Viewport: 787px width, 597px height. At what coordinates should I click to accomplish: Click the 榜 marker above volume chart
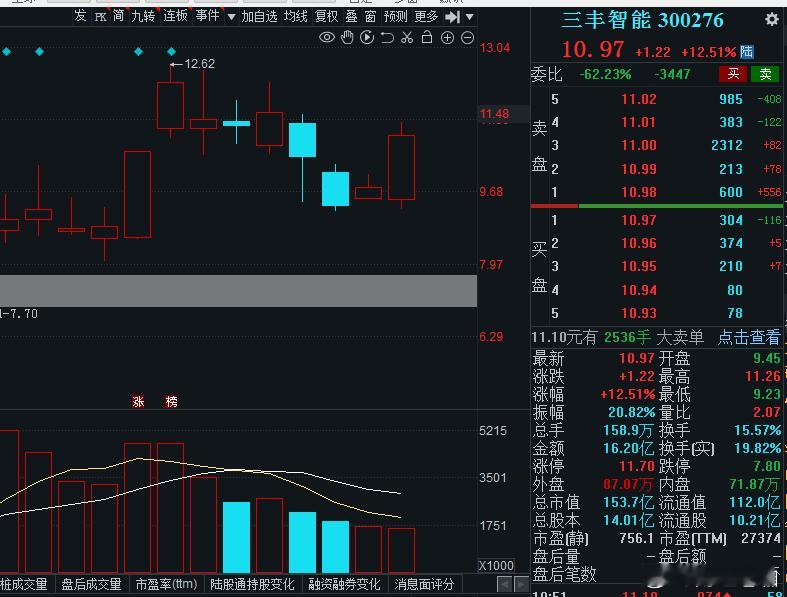point(171,401)
